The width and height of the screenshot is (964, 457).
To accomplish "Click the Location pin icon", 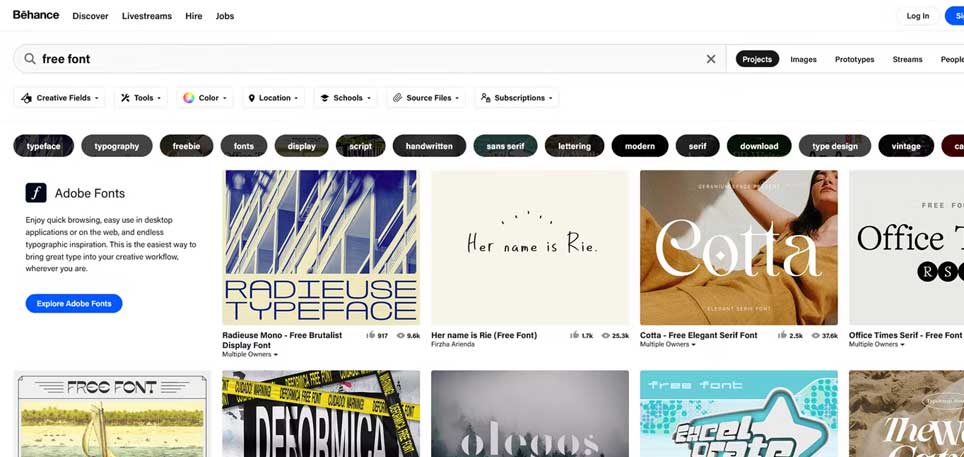I will [x=251, y=98].
